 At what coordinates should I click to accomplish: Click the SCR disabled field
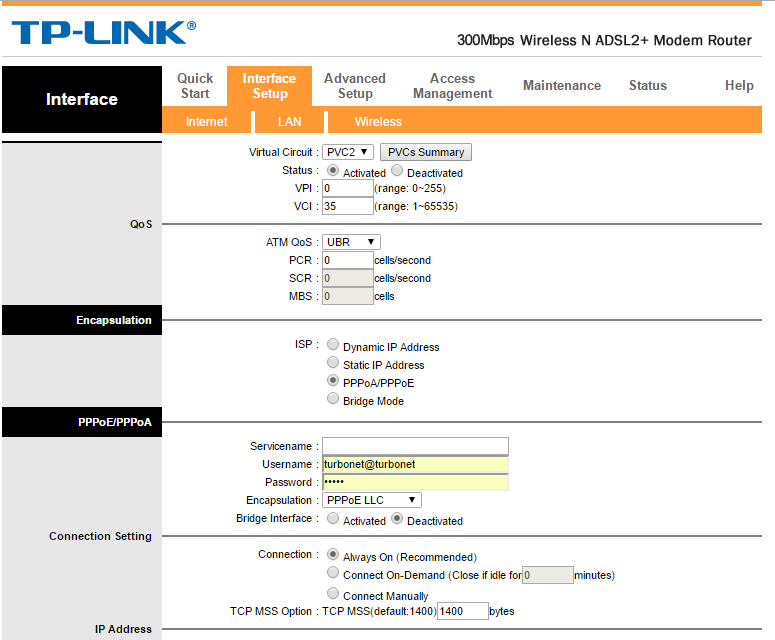coord(347,278)
